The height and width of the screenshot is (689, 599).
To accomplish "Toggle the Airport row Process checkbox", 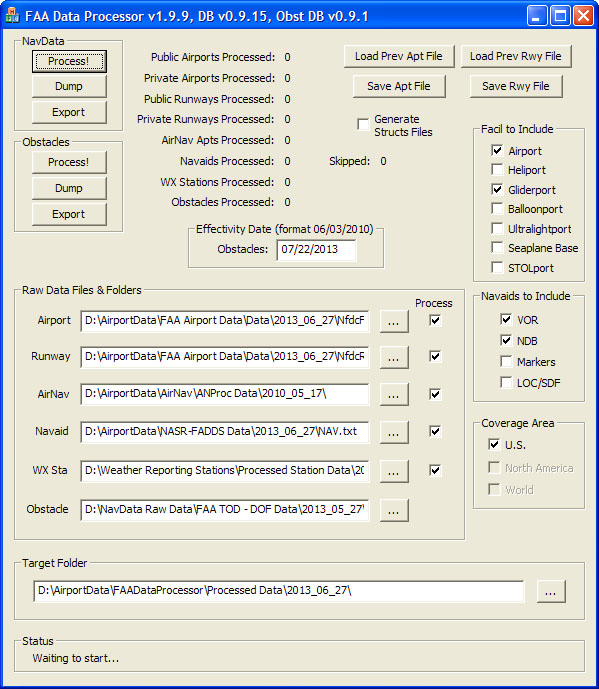I will [435, 320].
